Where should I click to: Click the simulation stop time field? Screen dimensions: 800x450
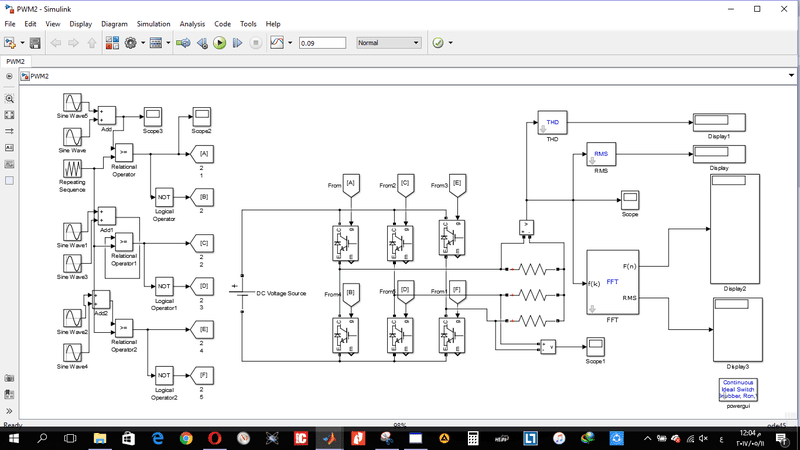point(321,43)
